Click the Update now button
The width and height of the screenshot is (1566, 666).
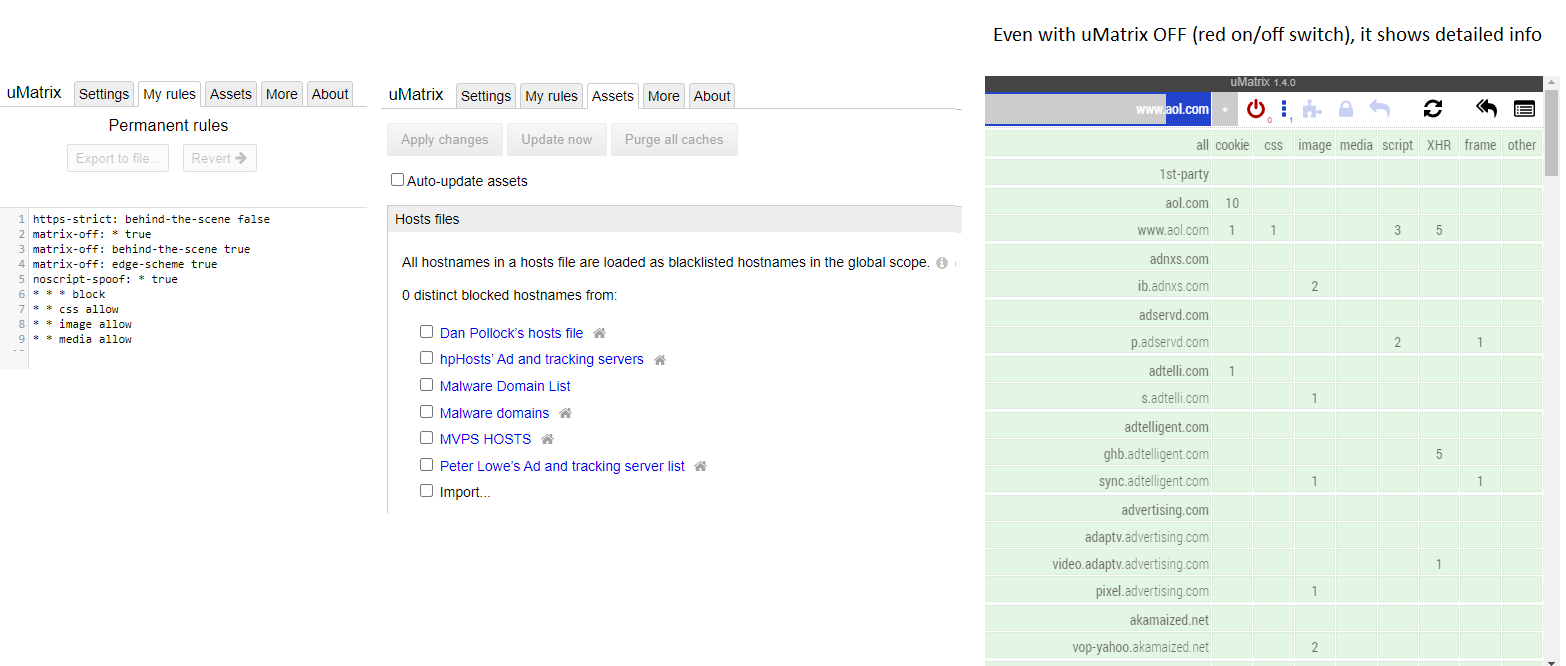[557, 140]
